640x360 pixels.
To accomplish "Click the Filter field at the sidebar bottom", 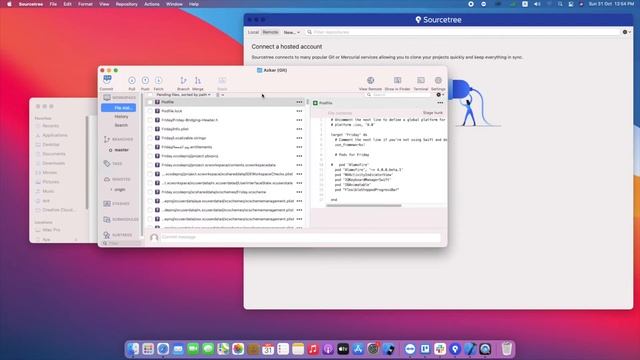I will click(x=121, y=243).
